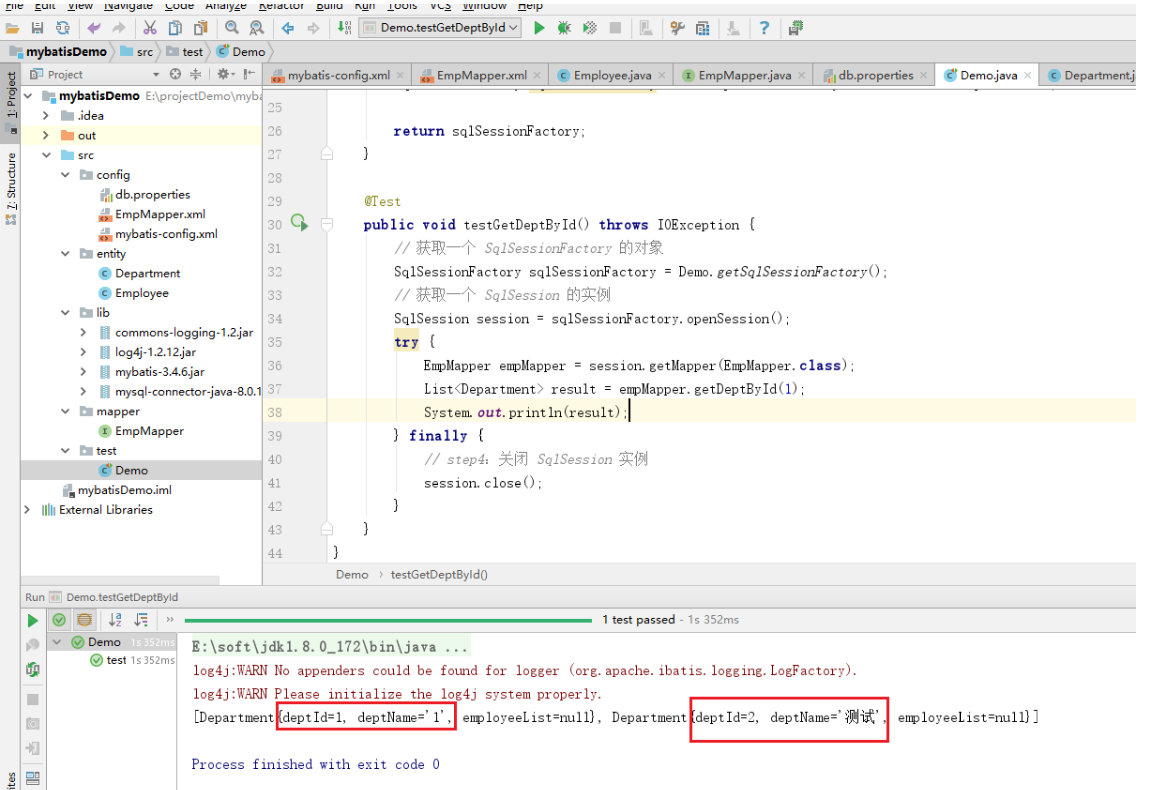Click the Build project icon

(x=344, y=28)
